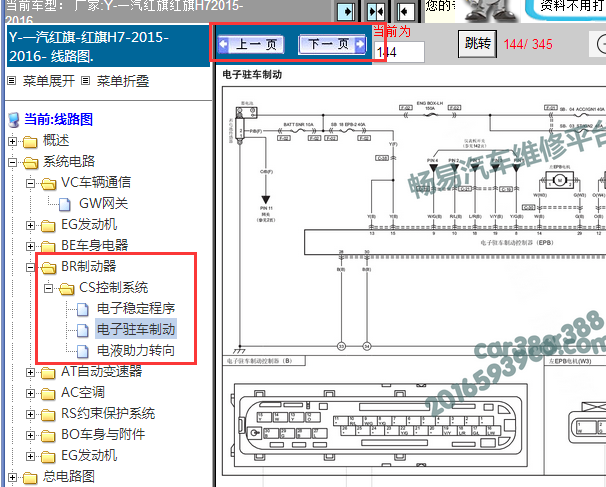Expand the RS约束保护系统 node
This screenshot has height=487, width=606.
pyautogui.click(x=31, y=414)
